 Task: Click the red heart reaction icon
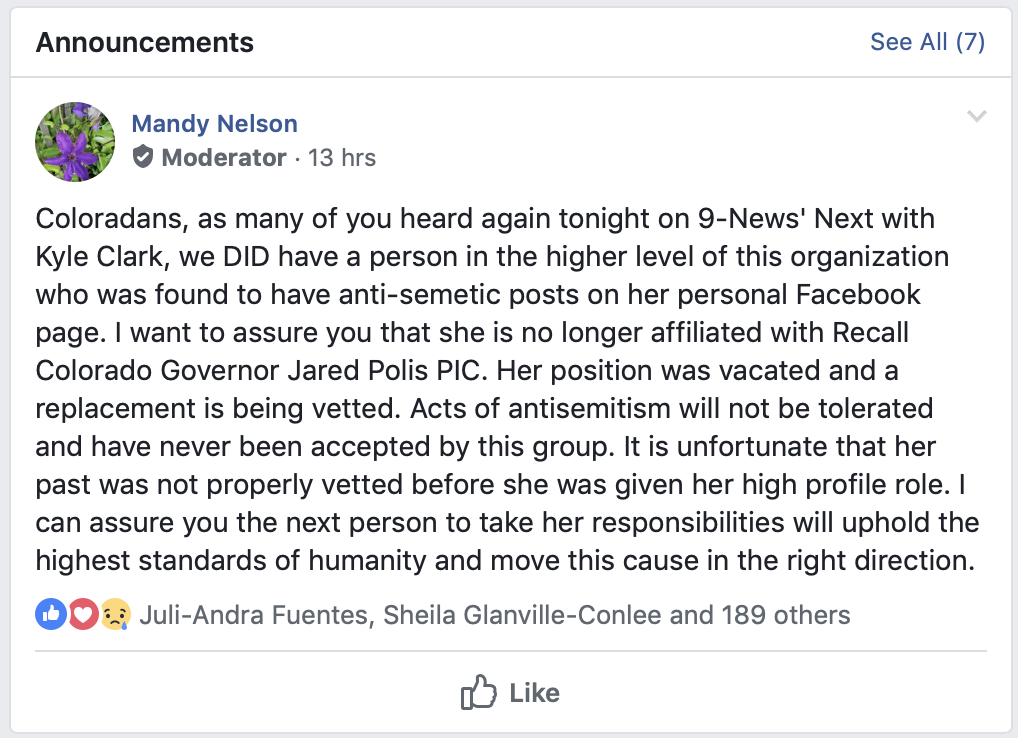click(x=83, y=614)
